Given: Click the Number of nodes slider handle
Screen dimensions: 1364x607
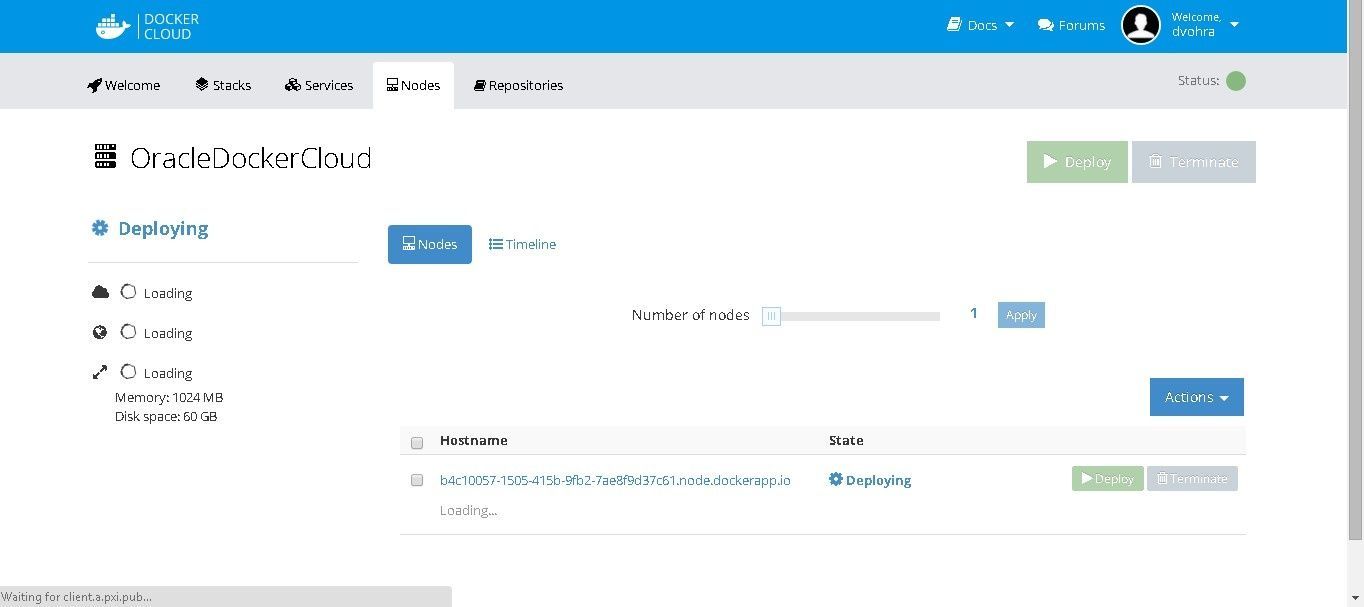Looking at the screenshot, I should (771, 316).
